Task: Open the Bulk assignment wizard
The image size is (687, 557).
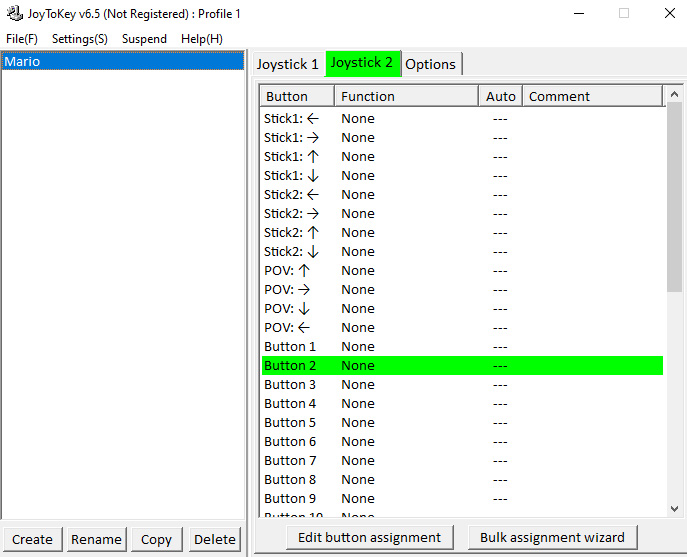Action: [x=552, y=537]
